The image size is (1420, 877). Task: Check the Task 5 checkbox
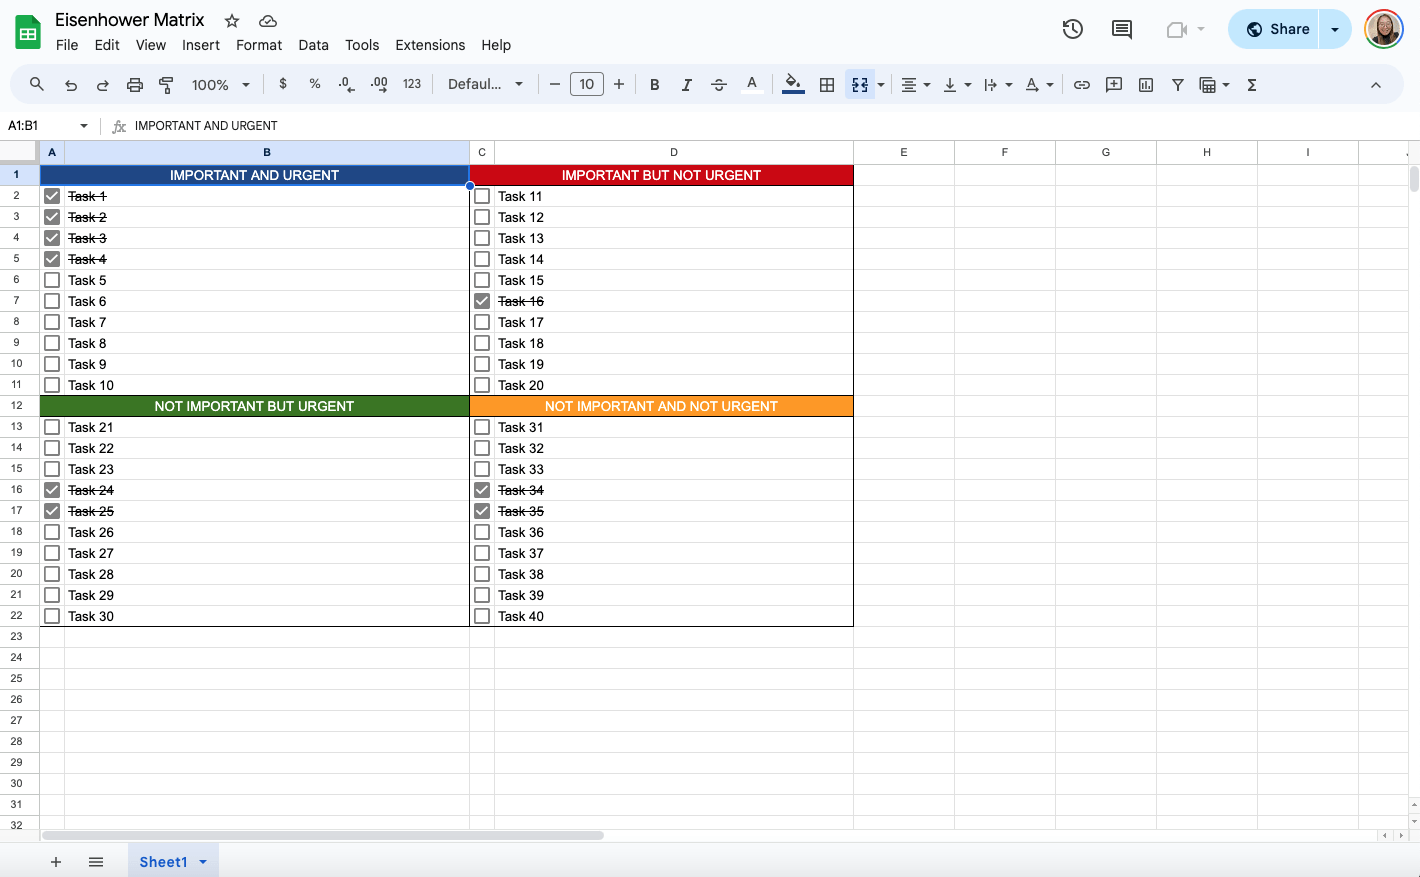52,280
